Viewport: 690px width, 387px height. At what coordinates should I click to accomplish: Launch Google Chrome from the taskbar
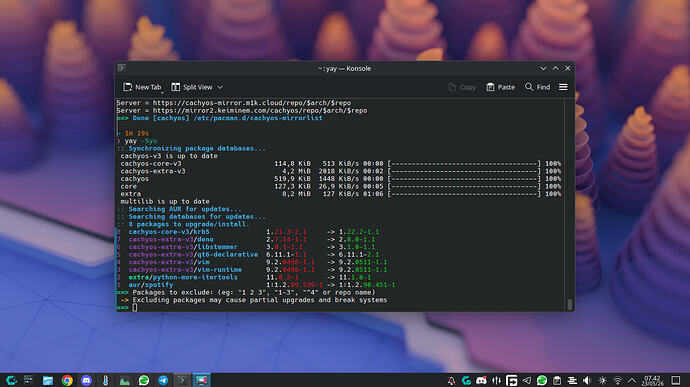67,380
